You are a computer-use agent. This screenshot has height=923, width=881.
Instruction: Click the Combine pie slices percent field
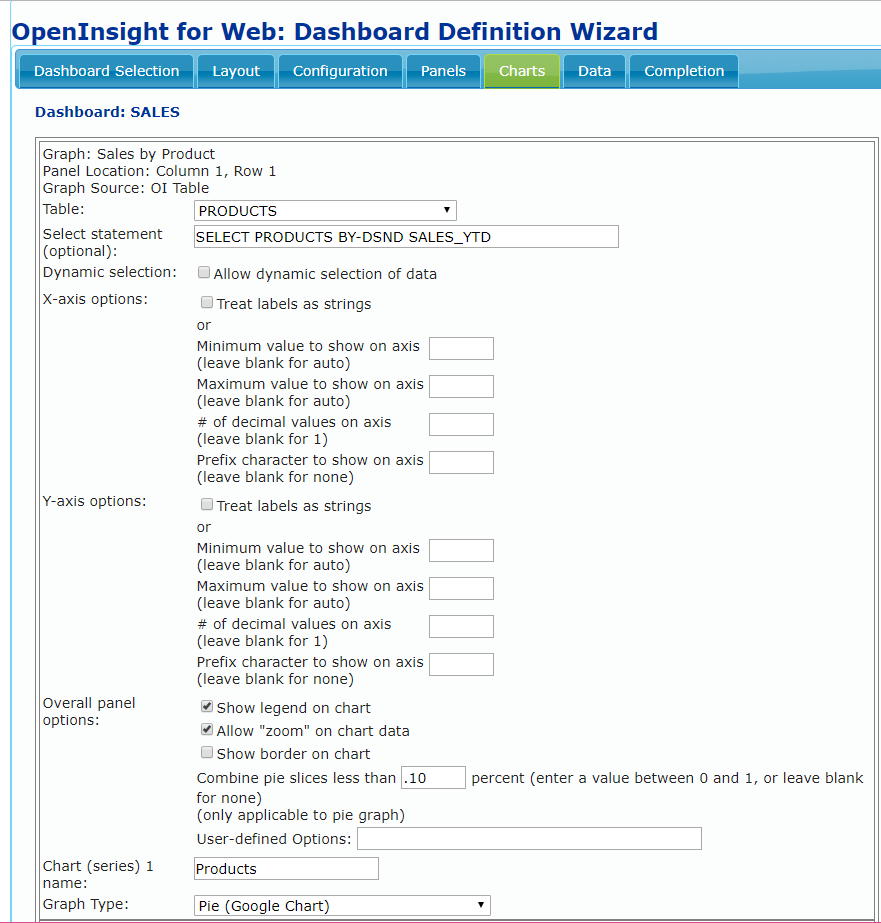[x=434, y=778]
